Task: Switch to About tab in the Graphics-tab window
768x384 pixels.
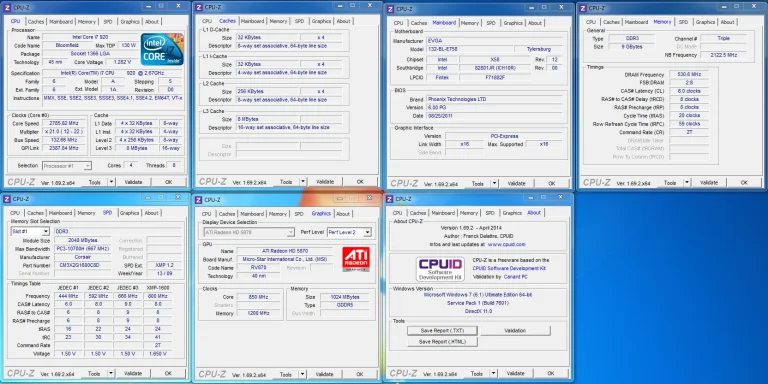Action: (343, 214)
